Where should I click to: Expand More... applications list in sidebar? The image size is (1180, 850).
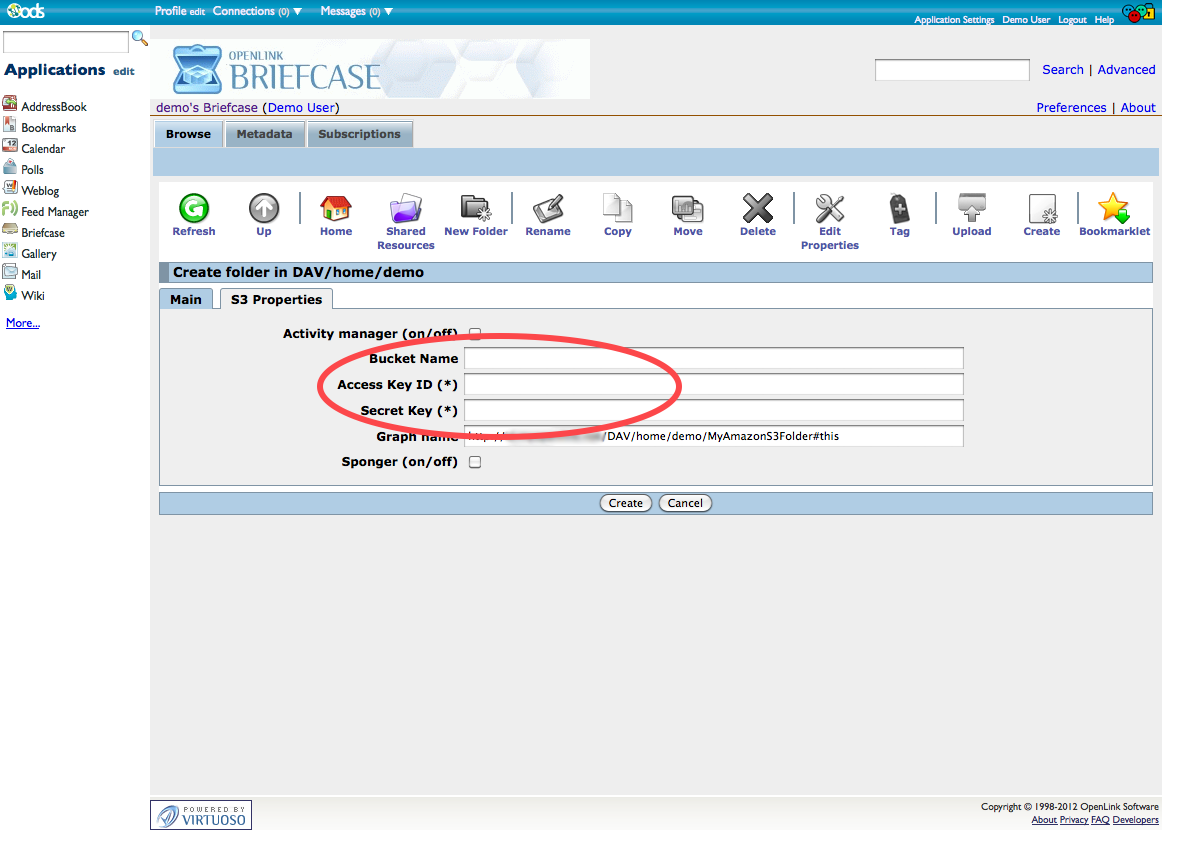pos(22,323)
